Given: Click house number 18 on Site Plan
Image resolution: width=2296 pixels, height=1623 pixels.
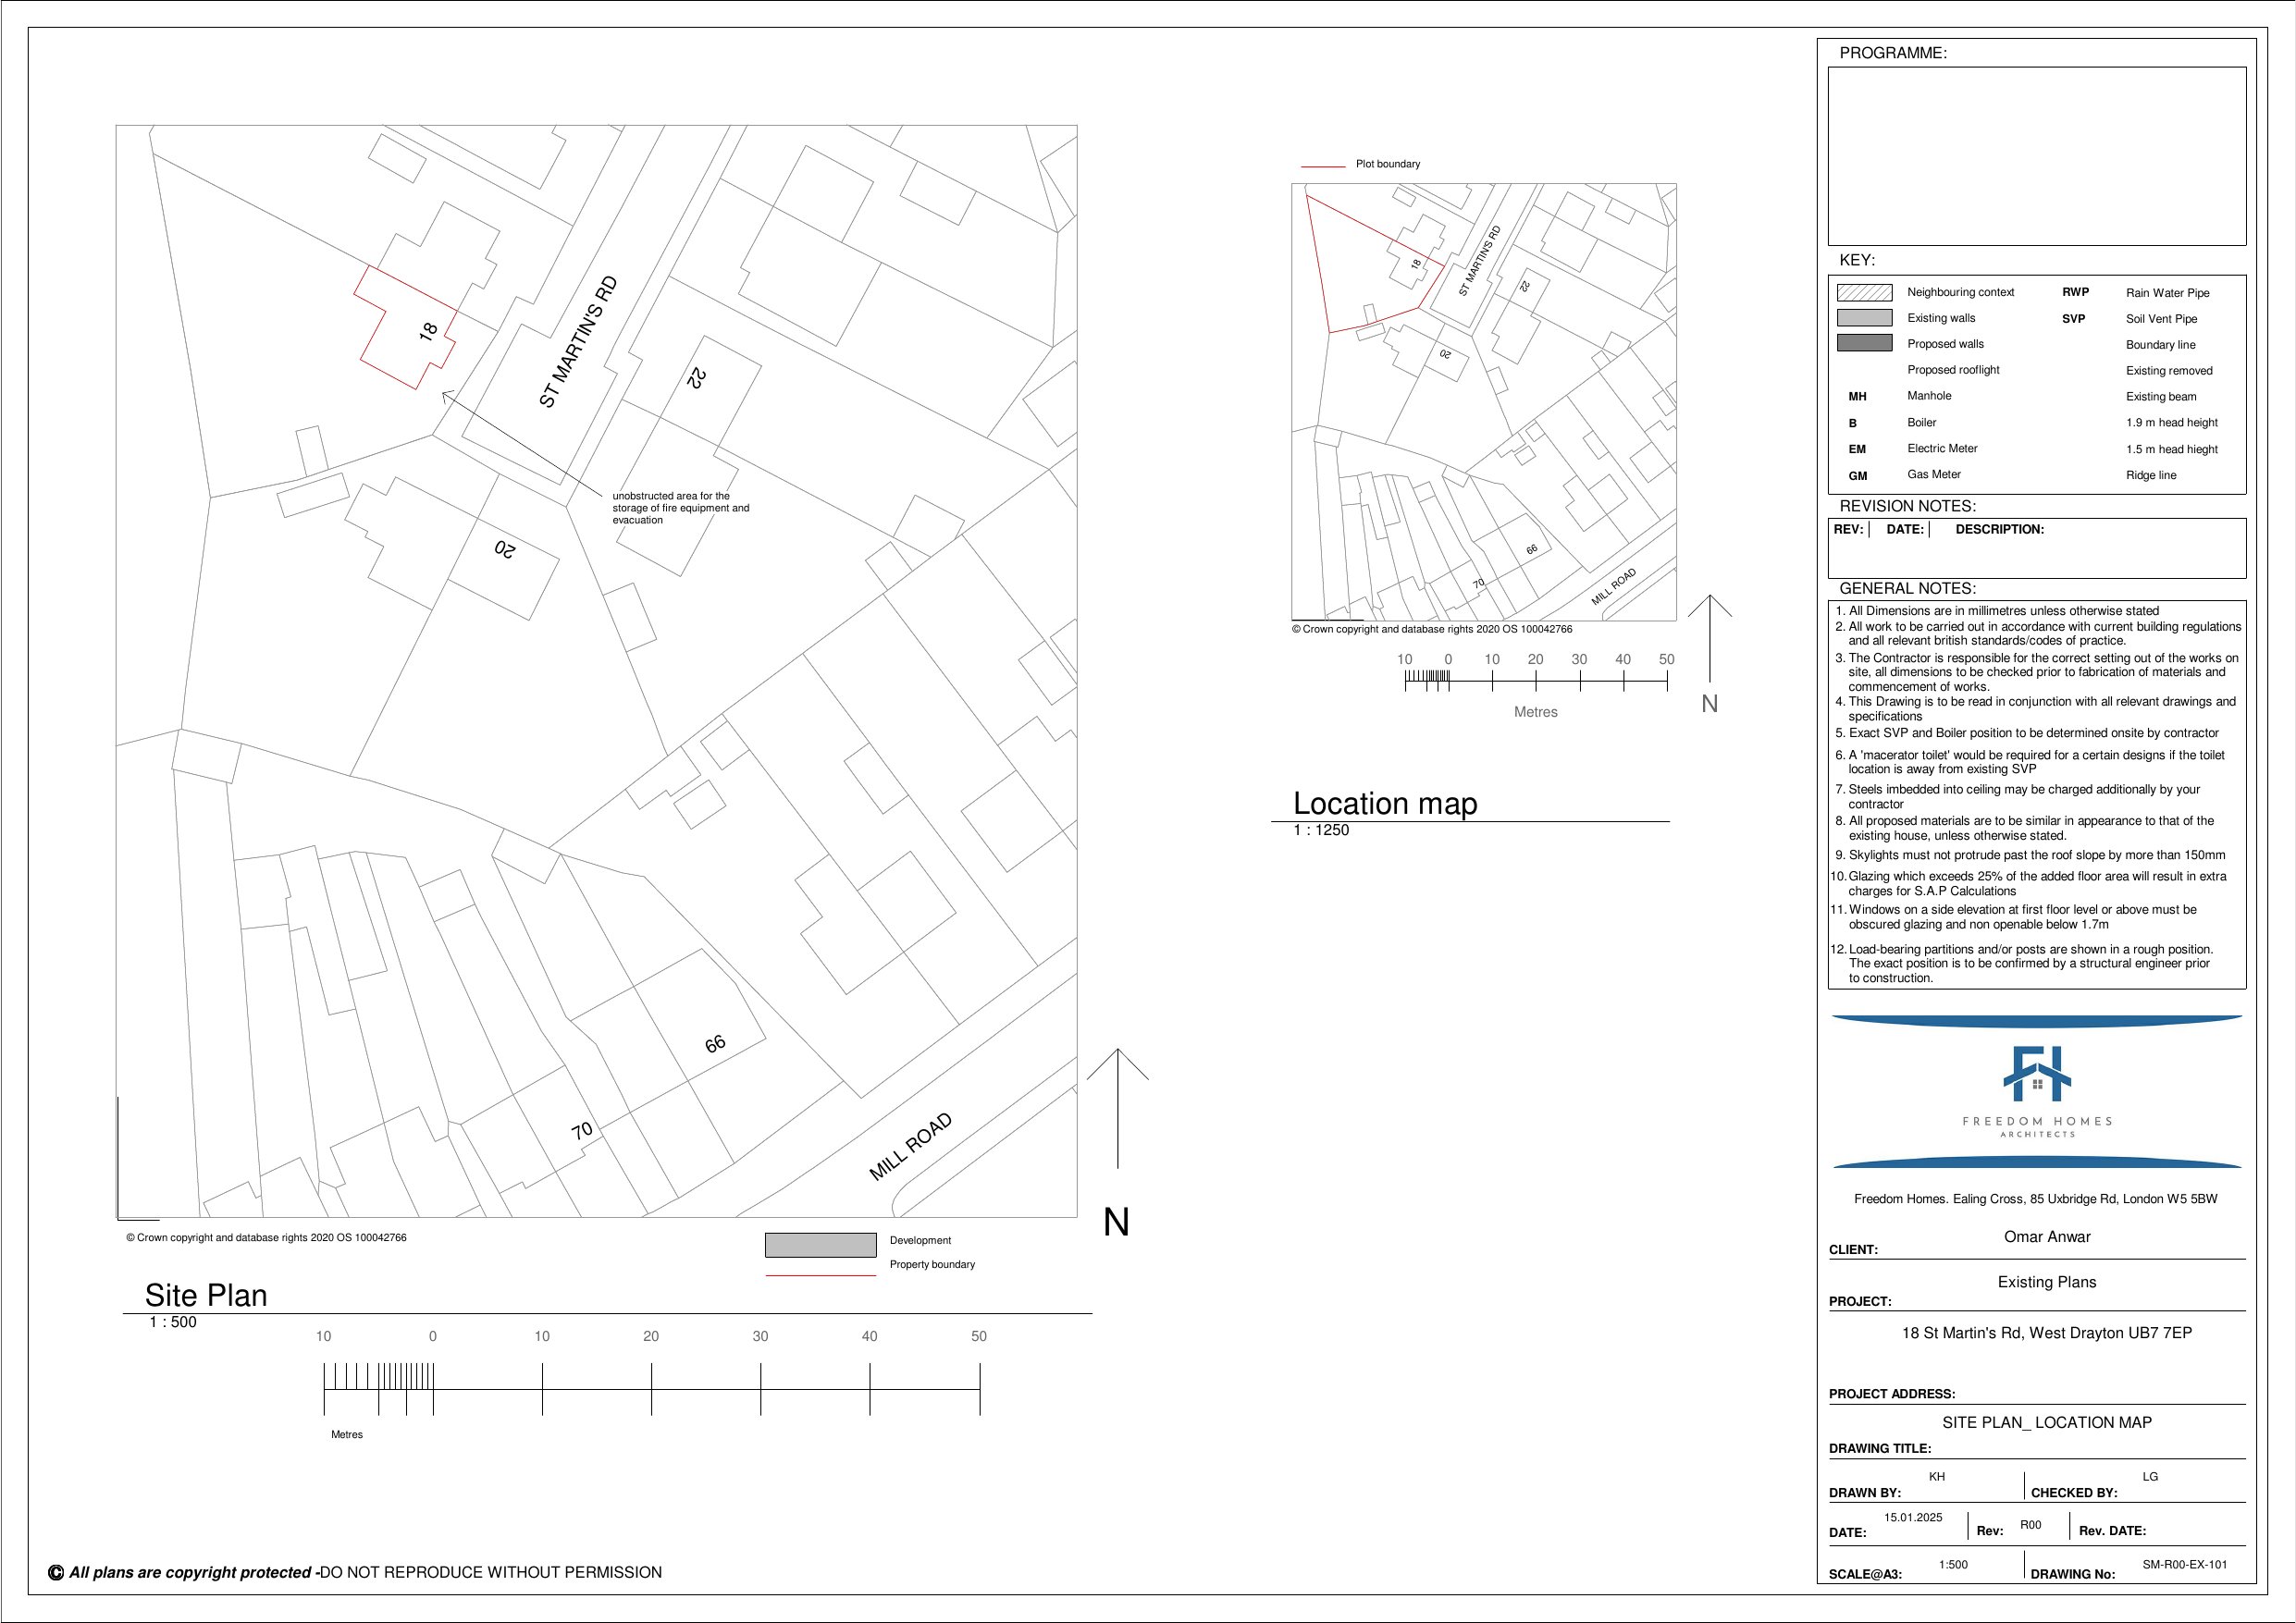Looking at the screenshot, I should click(x=429, y=330).
